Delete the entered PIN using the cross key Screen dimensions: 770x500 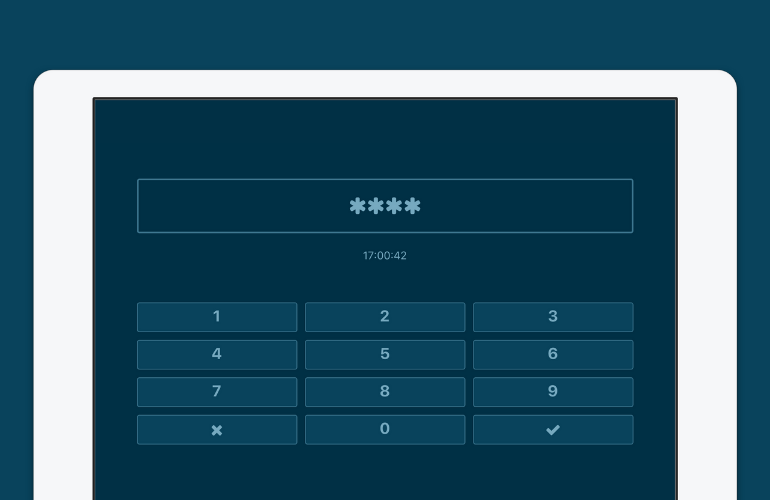[x=217, y=430]
